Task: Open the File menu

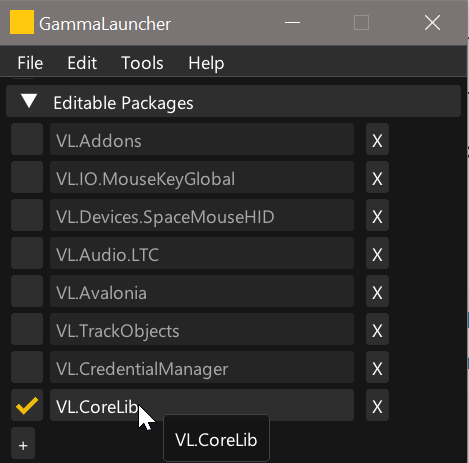Action: pyautogui.click(x=30, y=63)
